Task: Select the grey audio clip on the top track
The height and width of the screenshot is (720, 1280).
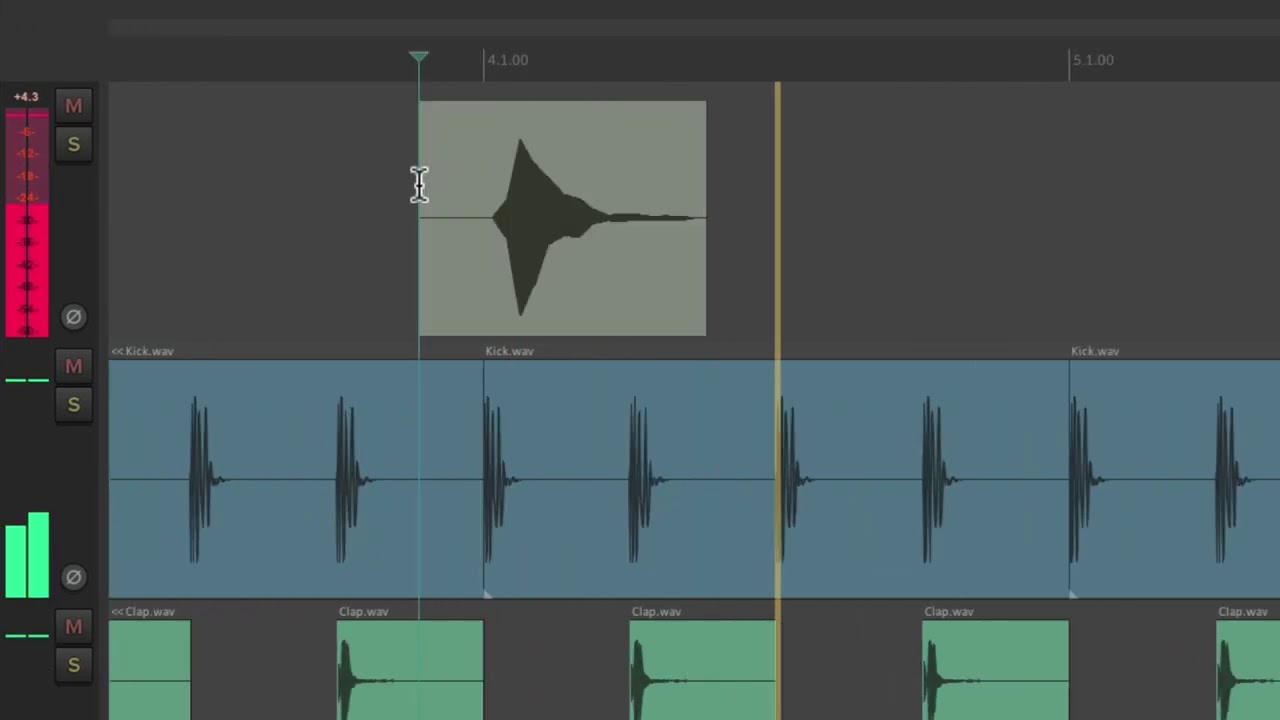Action: coord(562,218)
